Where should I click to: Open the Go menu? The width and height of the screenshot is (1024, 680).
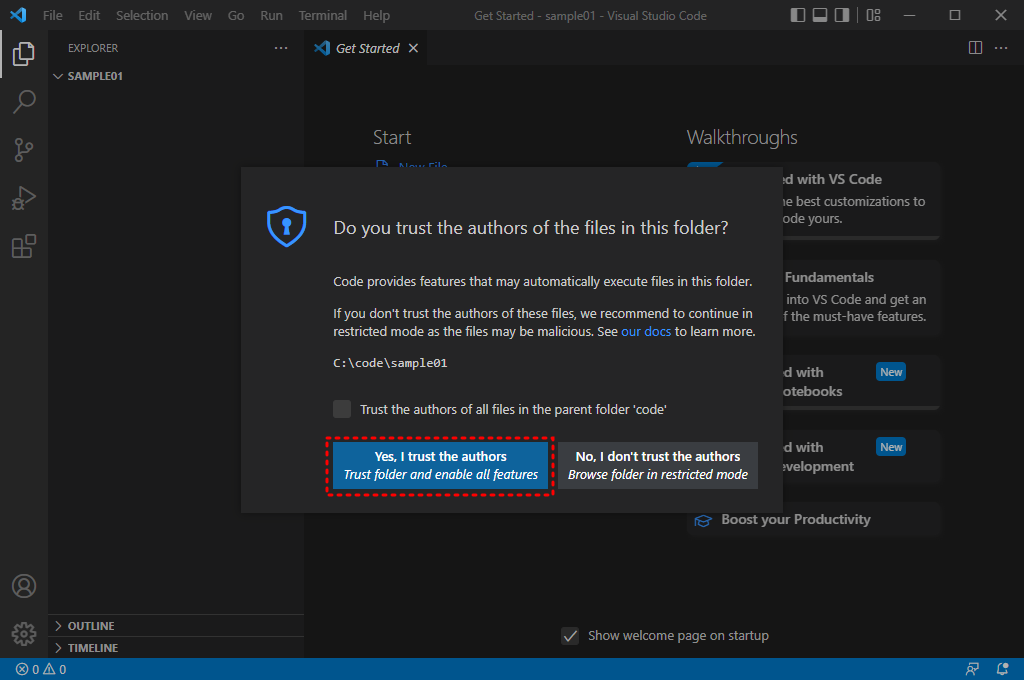[236, 15]
